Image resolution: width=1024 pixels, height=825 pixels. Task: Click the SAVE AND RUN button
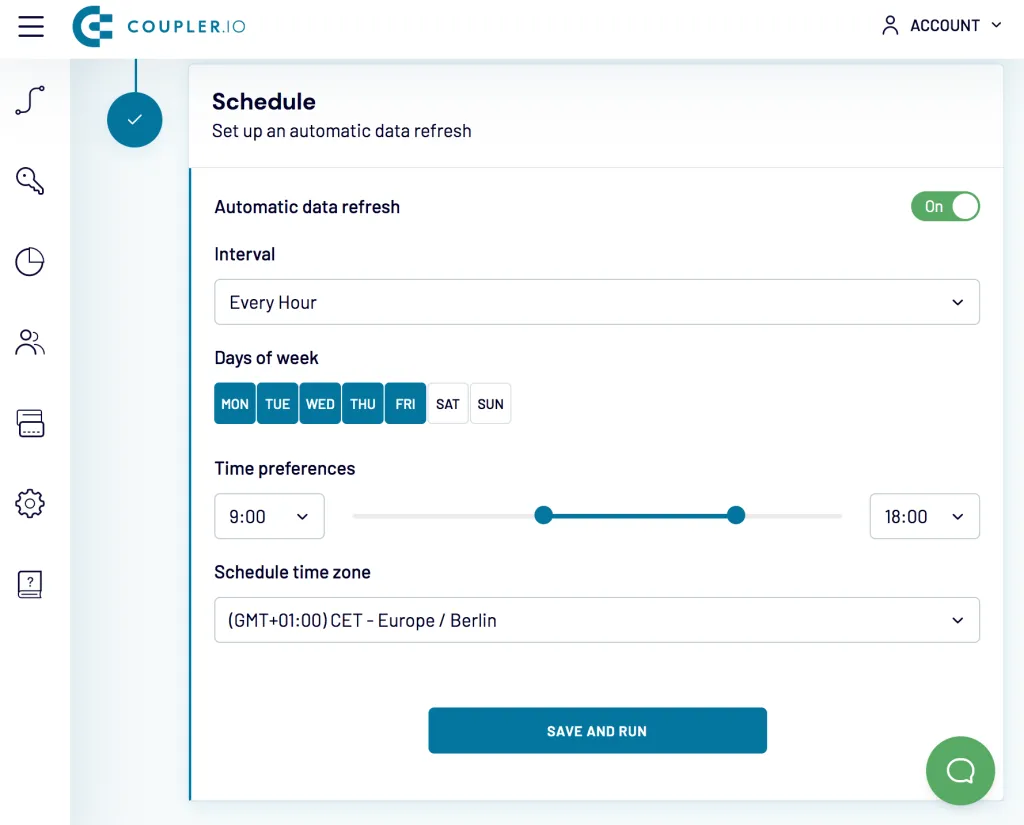[598, 730]
